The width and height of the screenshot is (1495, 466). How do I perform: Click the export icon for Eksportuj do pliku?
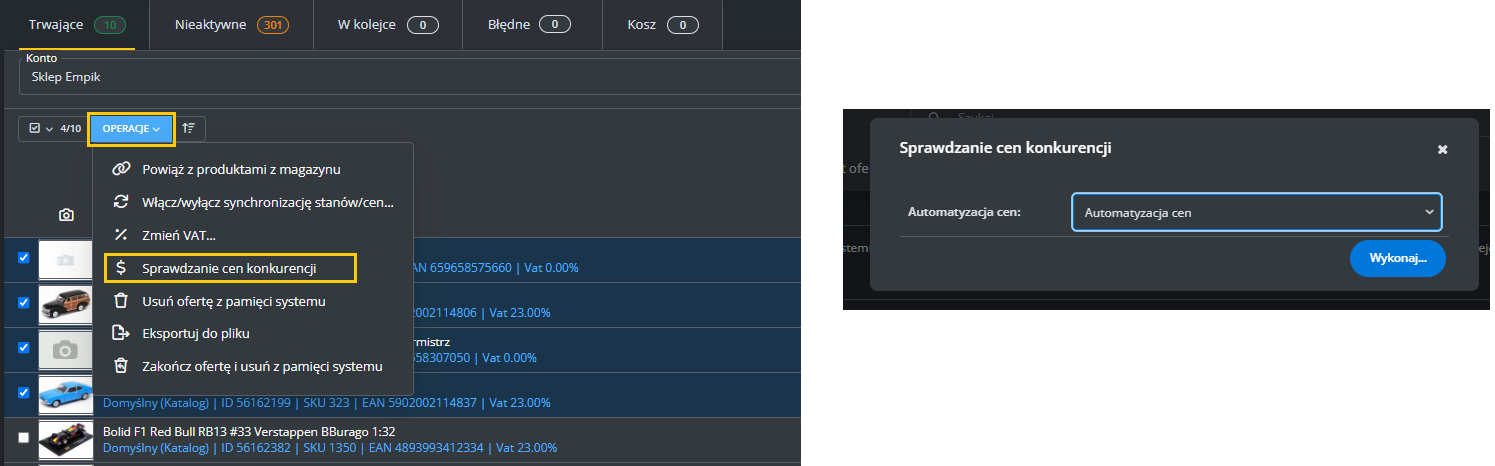[x=121, y=333]
